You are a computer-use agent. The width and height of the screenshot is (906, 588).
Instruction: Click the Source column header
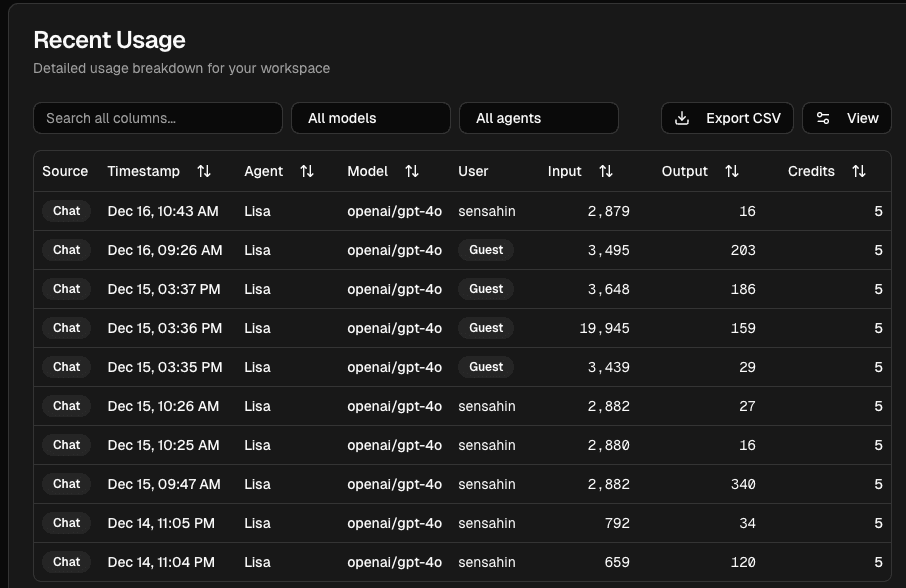pyautogui.click(x=65, y=171)
